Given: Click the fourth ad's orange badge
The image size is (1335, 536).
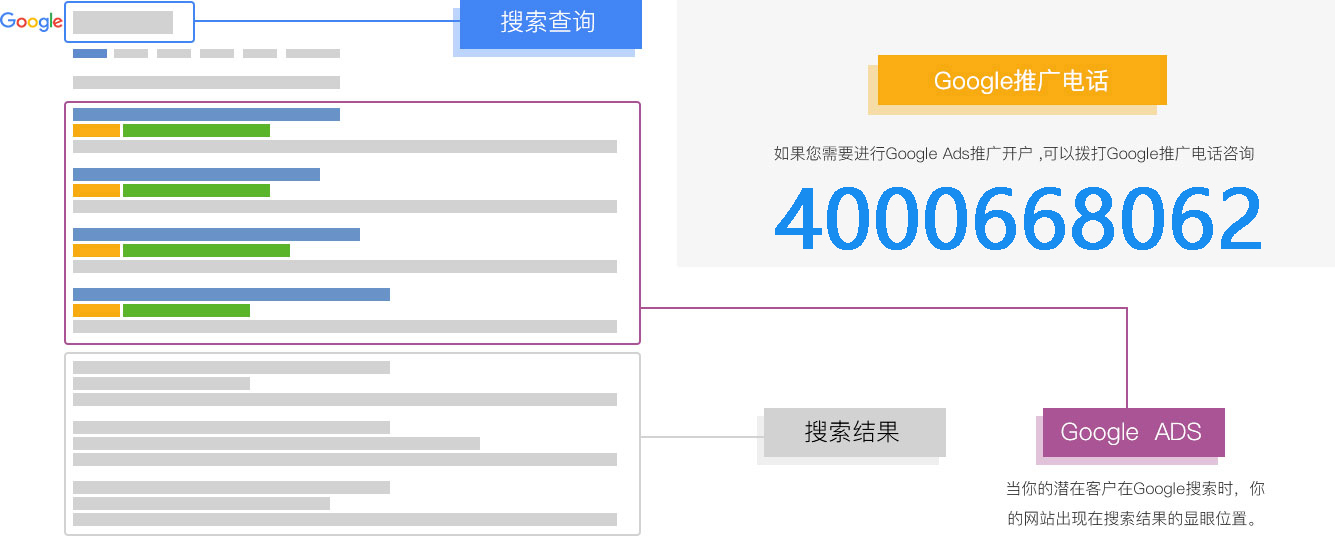Looking at the screenshot, I should point(96,310).
